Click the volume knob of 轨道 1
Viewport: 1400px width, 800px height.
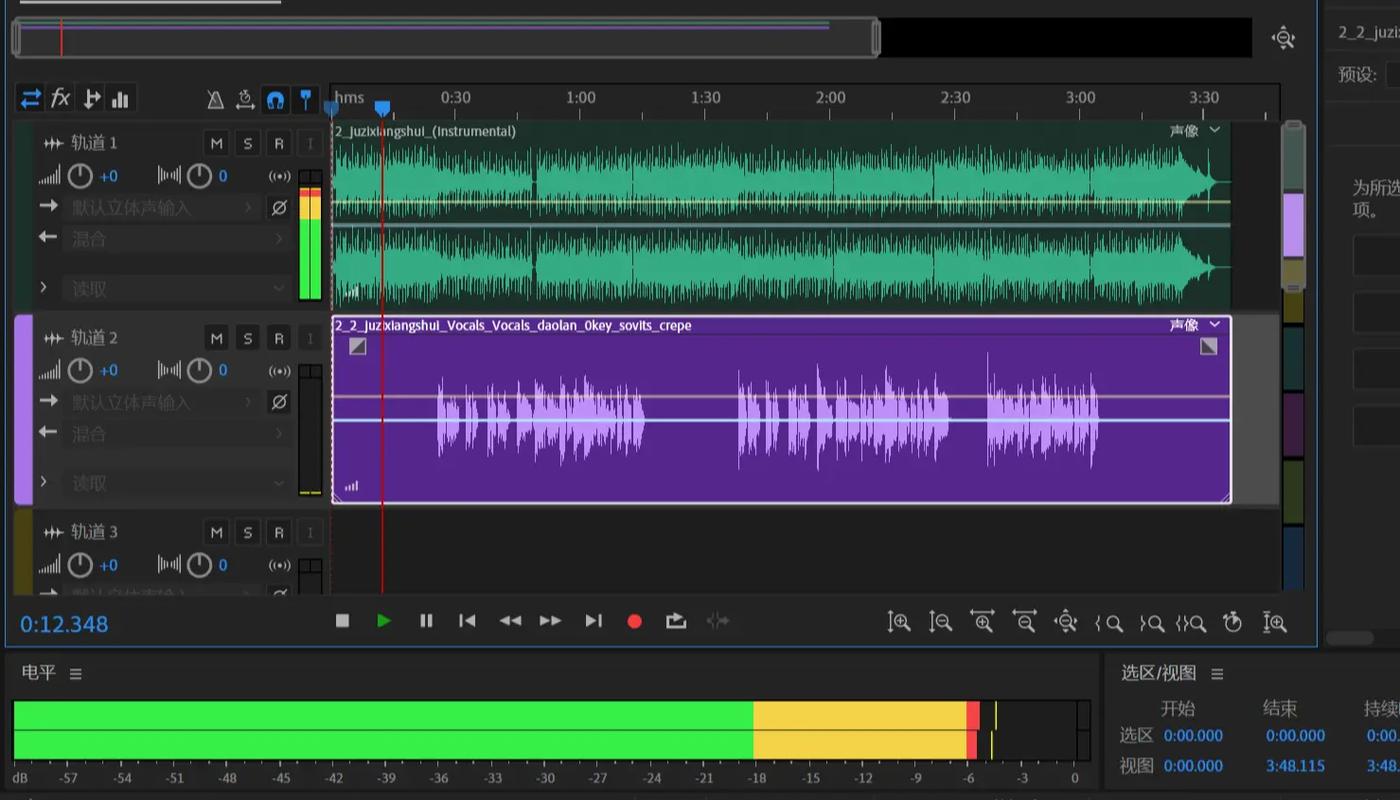80,176
